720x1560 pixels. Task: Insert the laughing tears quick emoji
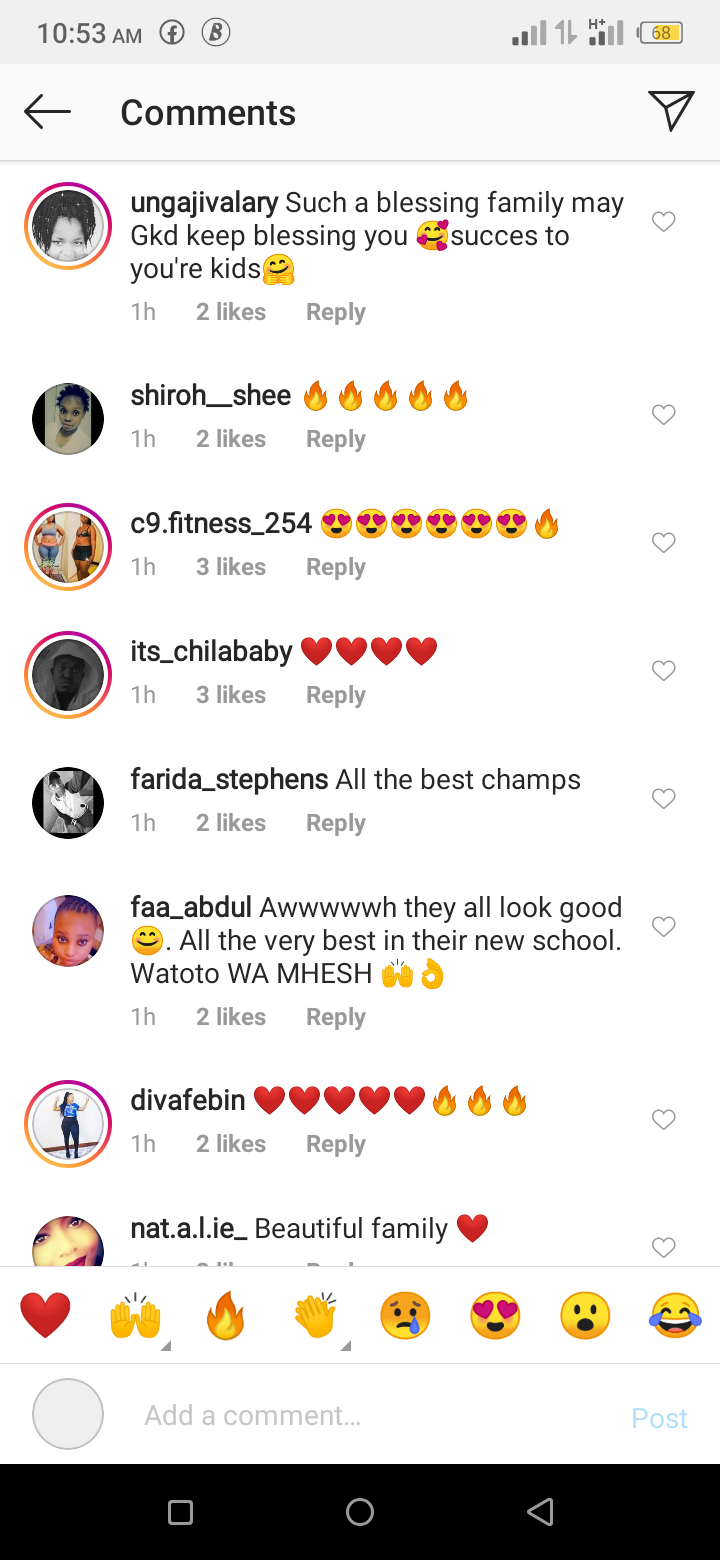pos(675,1315)
